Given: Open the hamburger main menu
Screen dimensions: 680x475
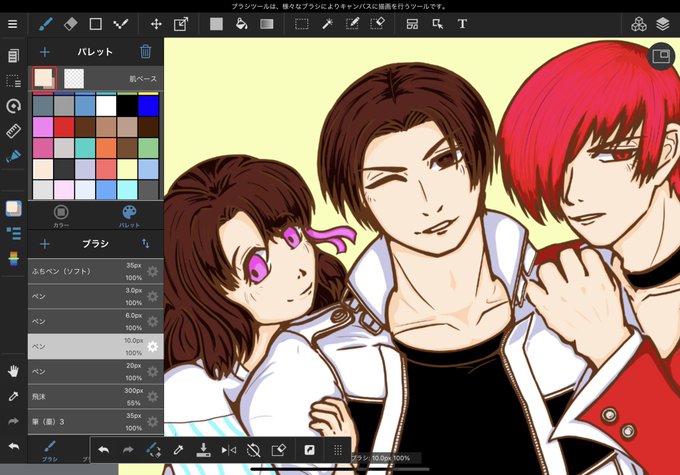Looking at the screenshot, I should coord(13,24).
